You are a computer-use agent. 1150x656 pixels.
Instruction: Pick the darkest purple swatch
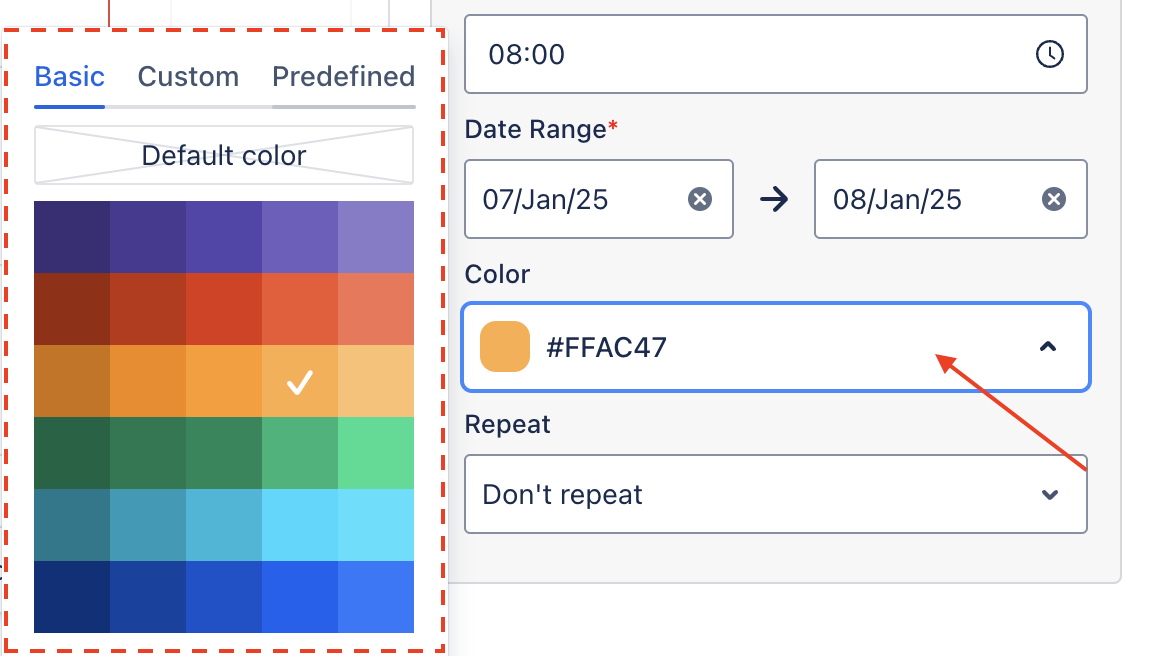(x=72, y=237)
